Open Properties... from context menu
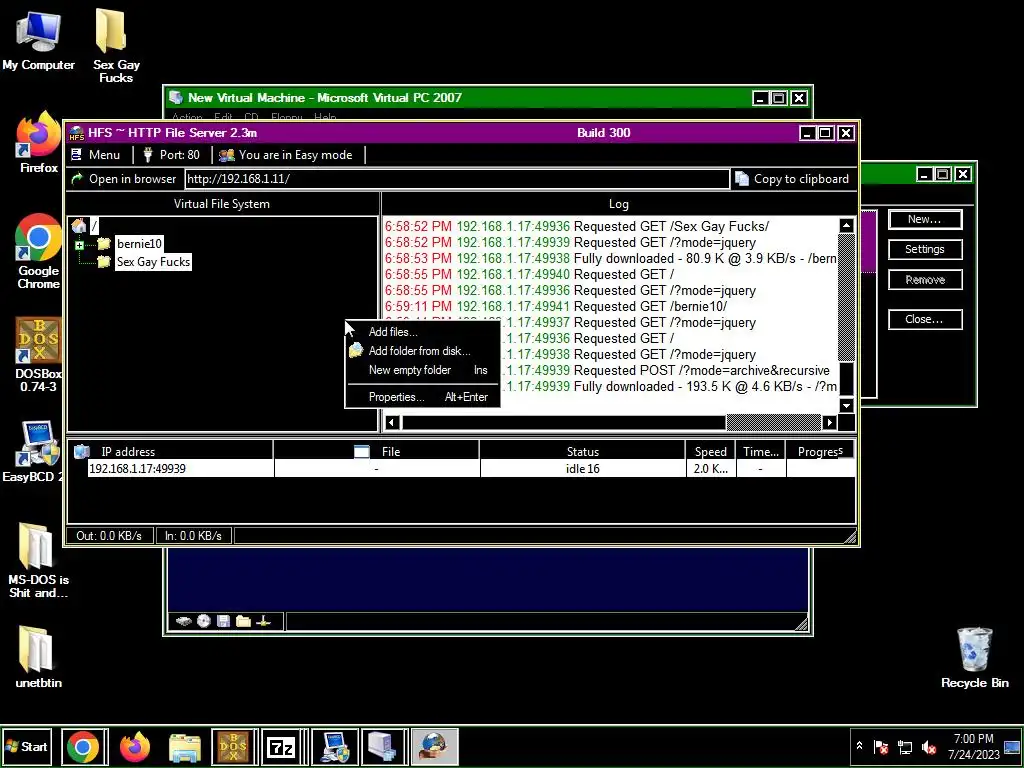1024x768 pixels. 421,397
